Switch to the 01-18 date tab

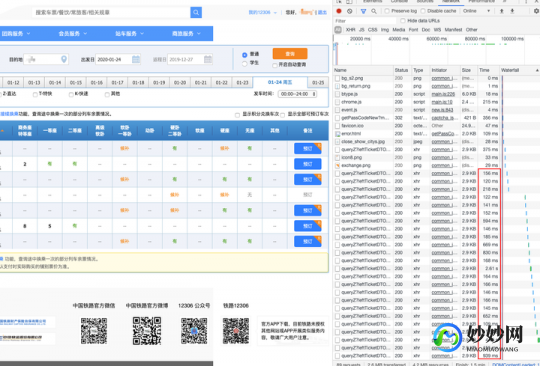138,83
